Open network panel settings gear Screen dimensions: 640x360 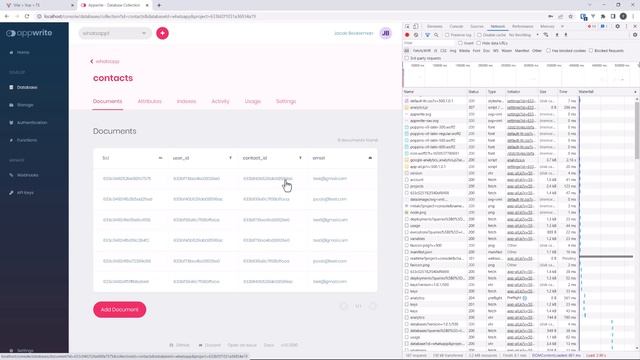(635, 35)
